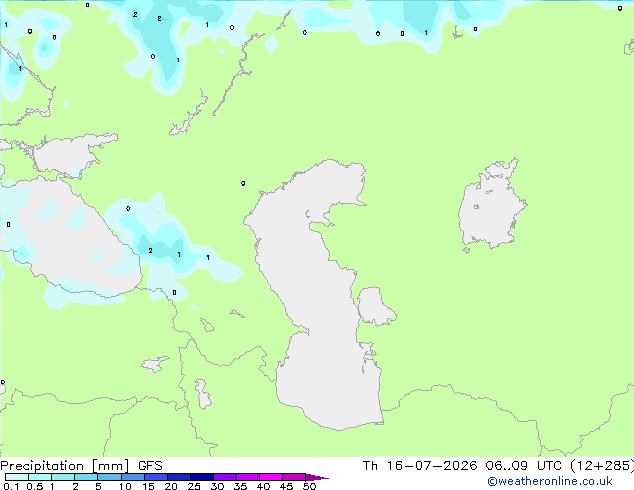The height and width of the screenshot is (490, 634).
Task: Click the 40–45 mm magenta legend swatch
Action: tap(271, 477)
